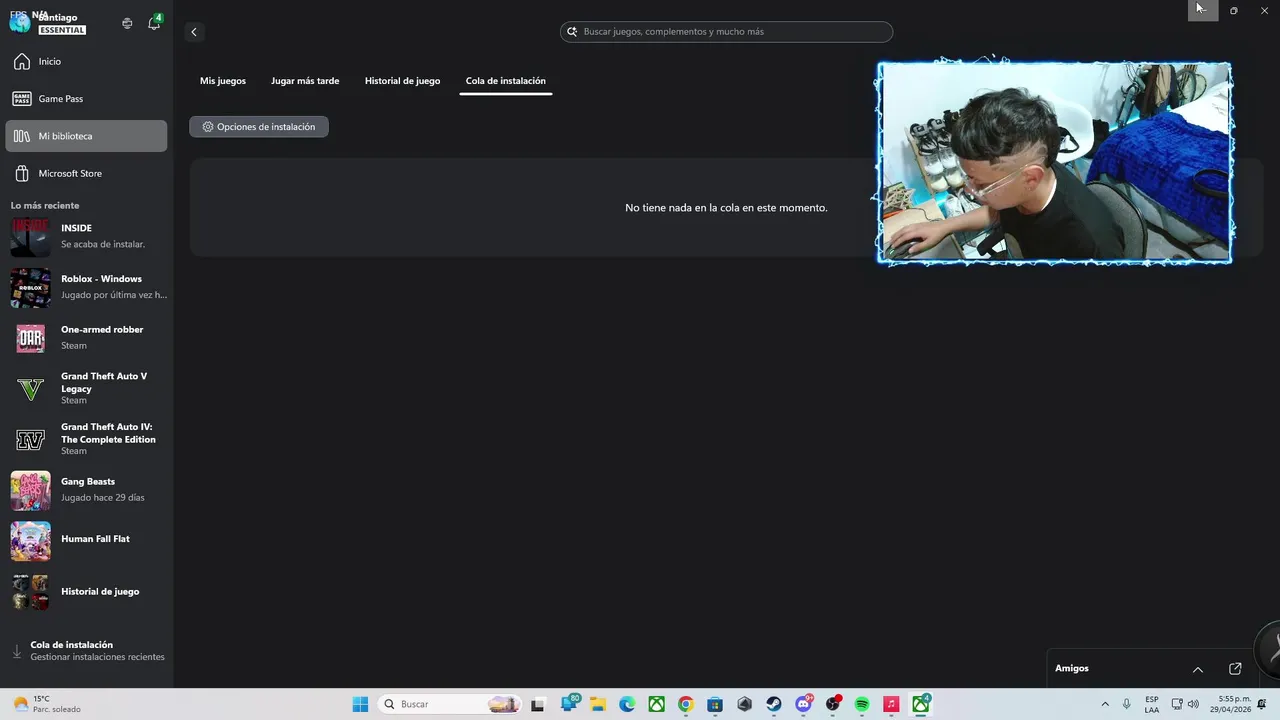Open the volume tray icon
Screen dimensions: 1280x720
(x=1193, y=704)
